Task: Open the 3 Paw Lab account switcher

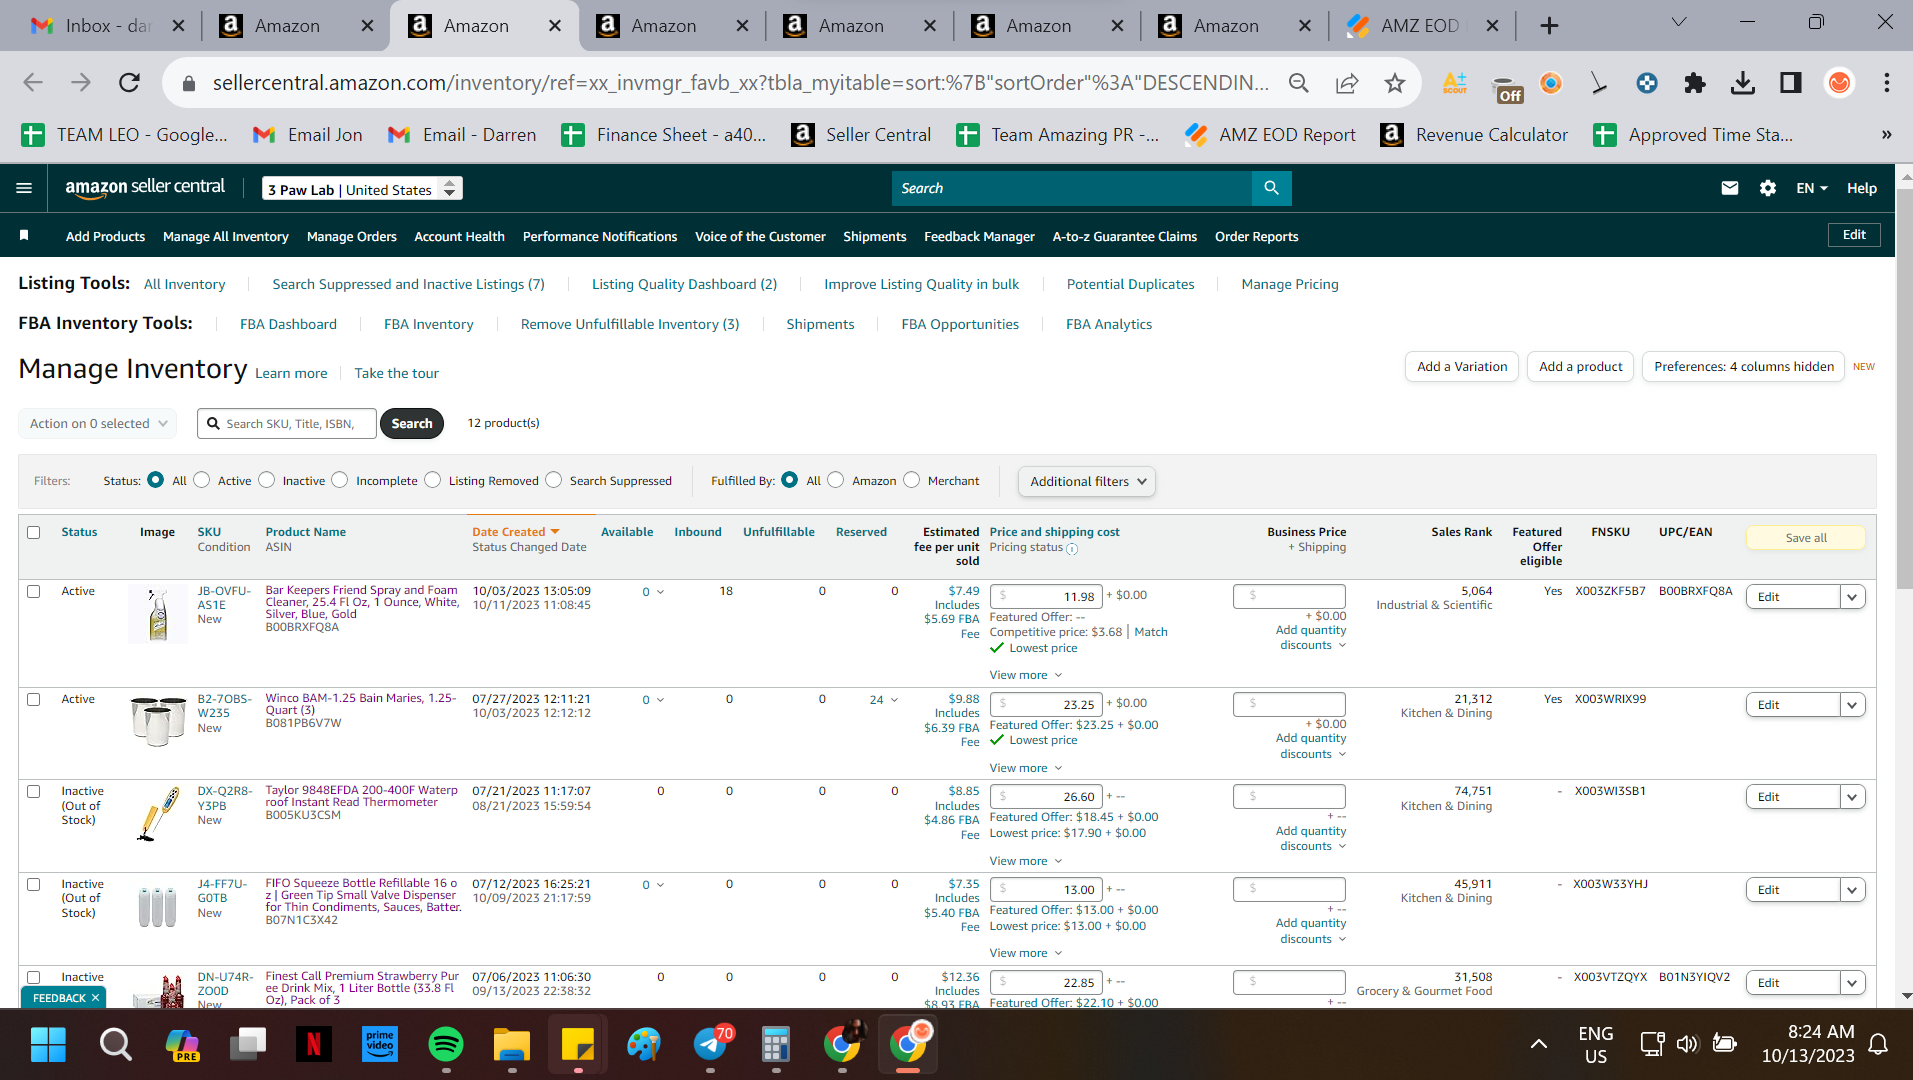Action: coord(362,189)
